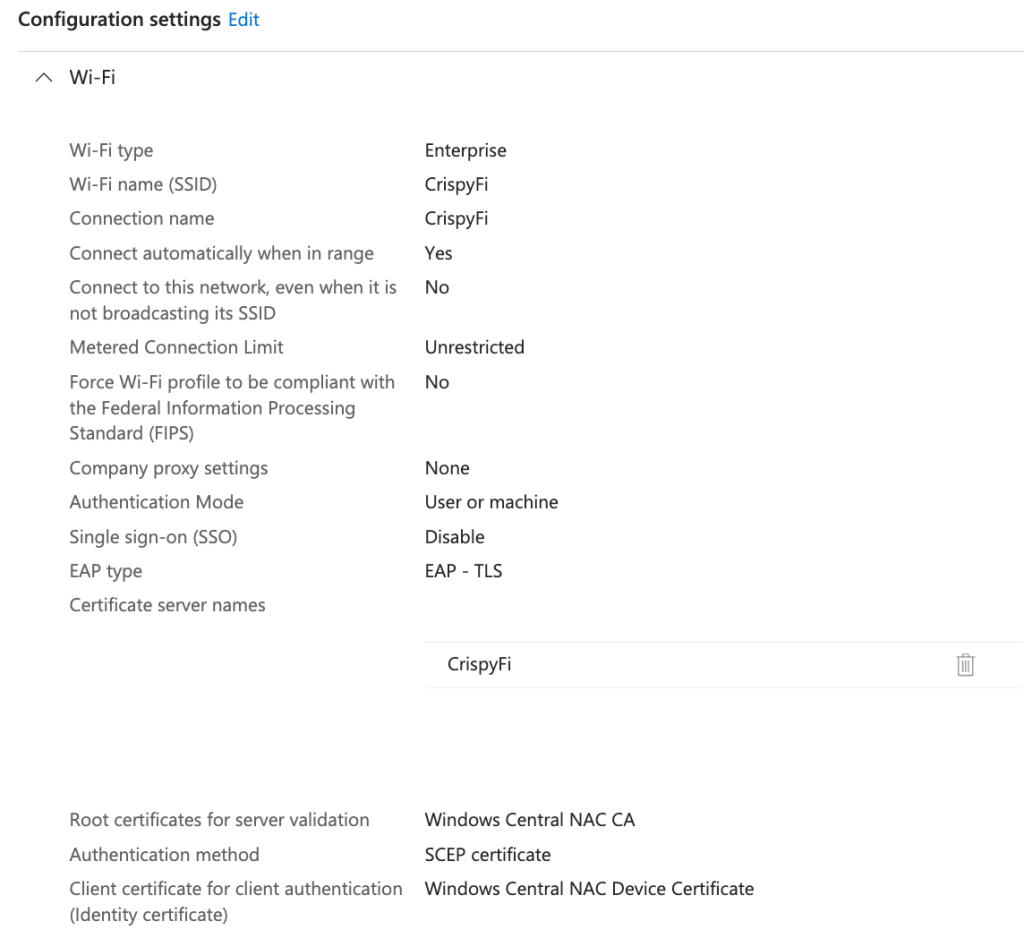Image resolution: width=1024 pixels, height=938 pixels.
Task: Click the Wi-Fi name (SSID) label
Action: (x=143, y=185)
